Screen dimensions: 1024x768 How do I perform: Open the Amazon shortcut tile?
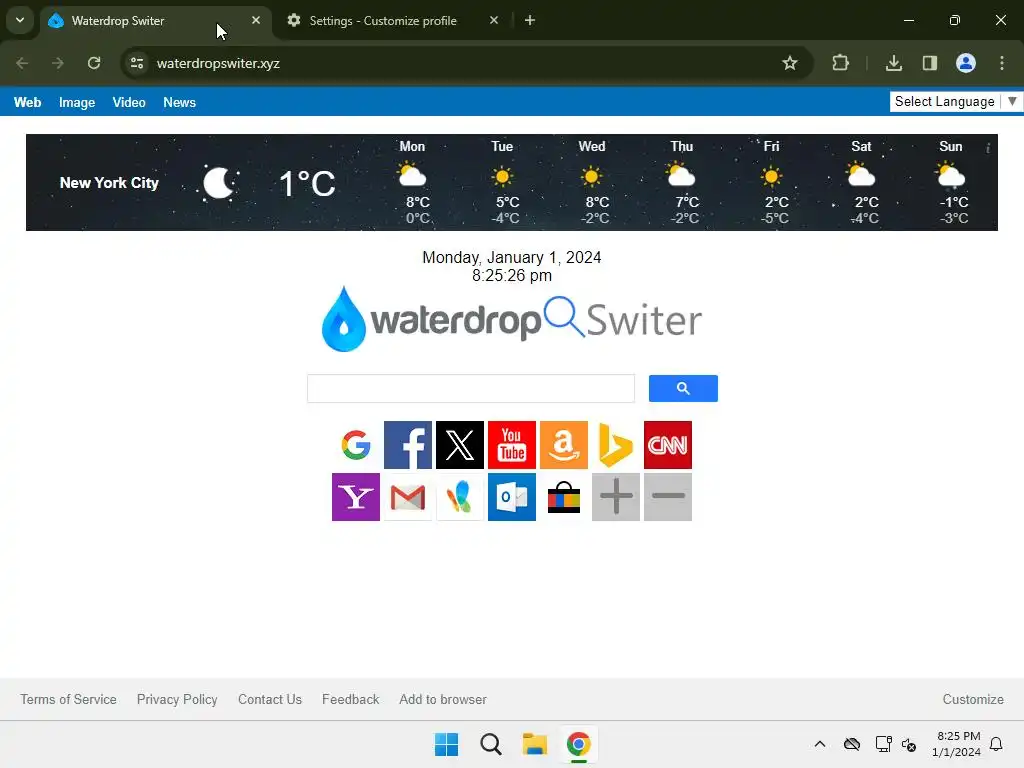coord(564,445)
